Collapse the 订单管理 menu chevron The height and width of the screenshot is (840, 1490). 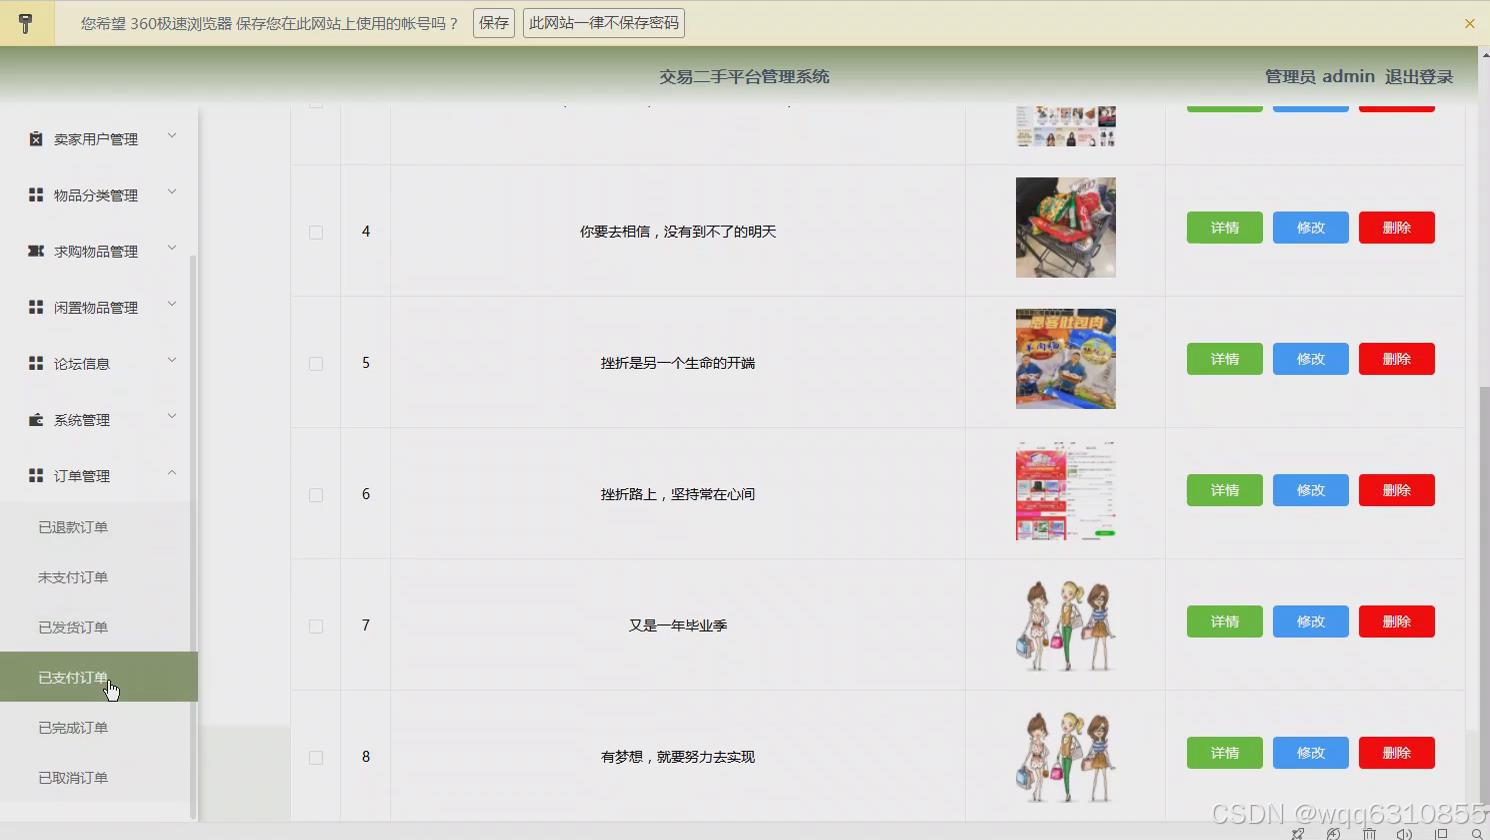click(171, 472)
